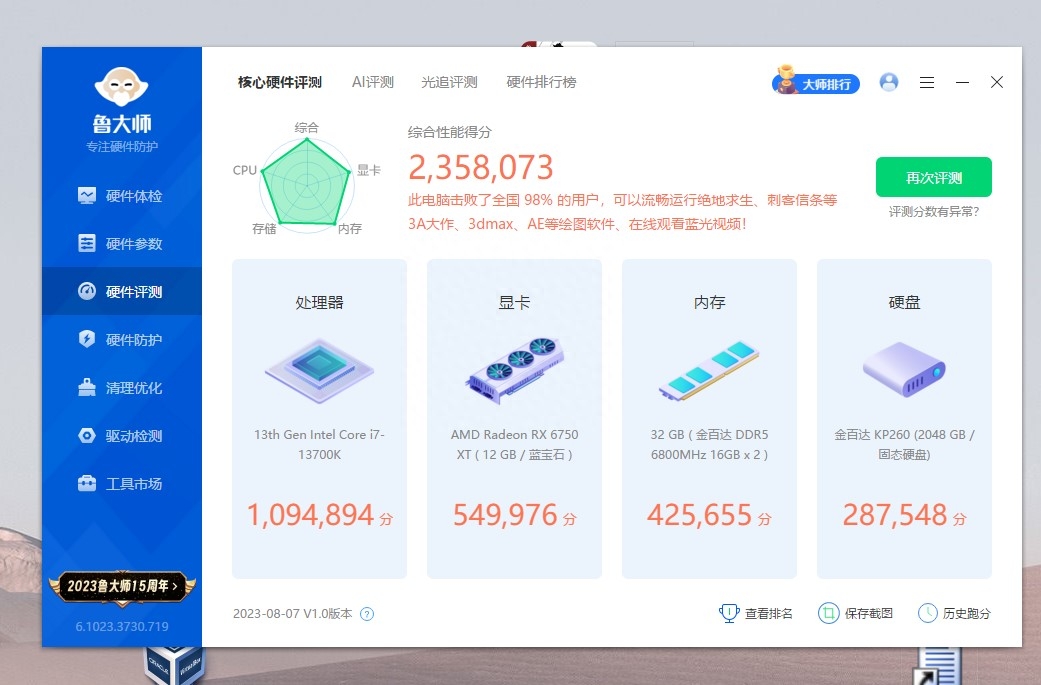The image size is (1041, 685).
Task: Open 硬件防护 shield icon
Action: [87, 339]
